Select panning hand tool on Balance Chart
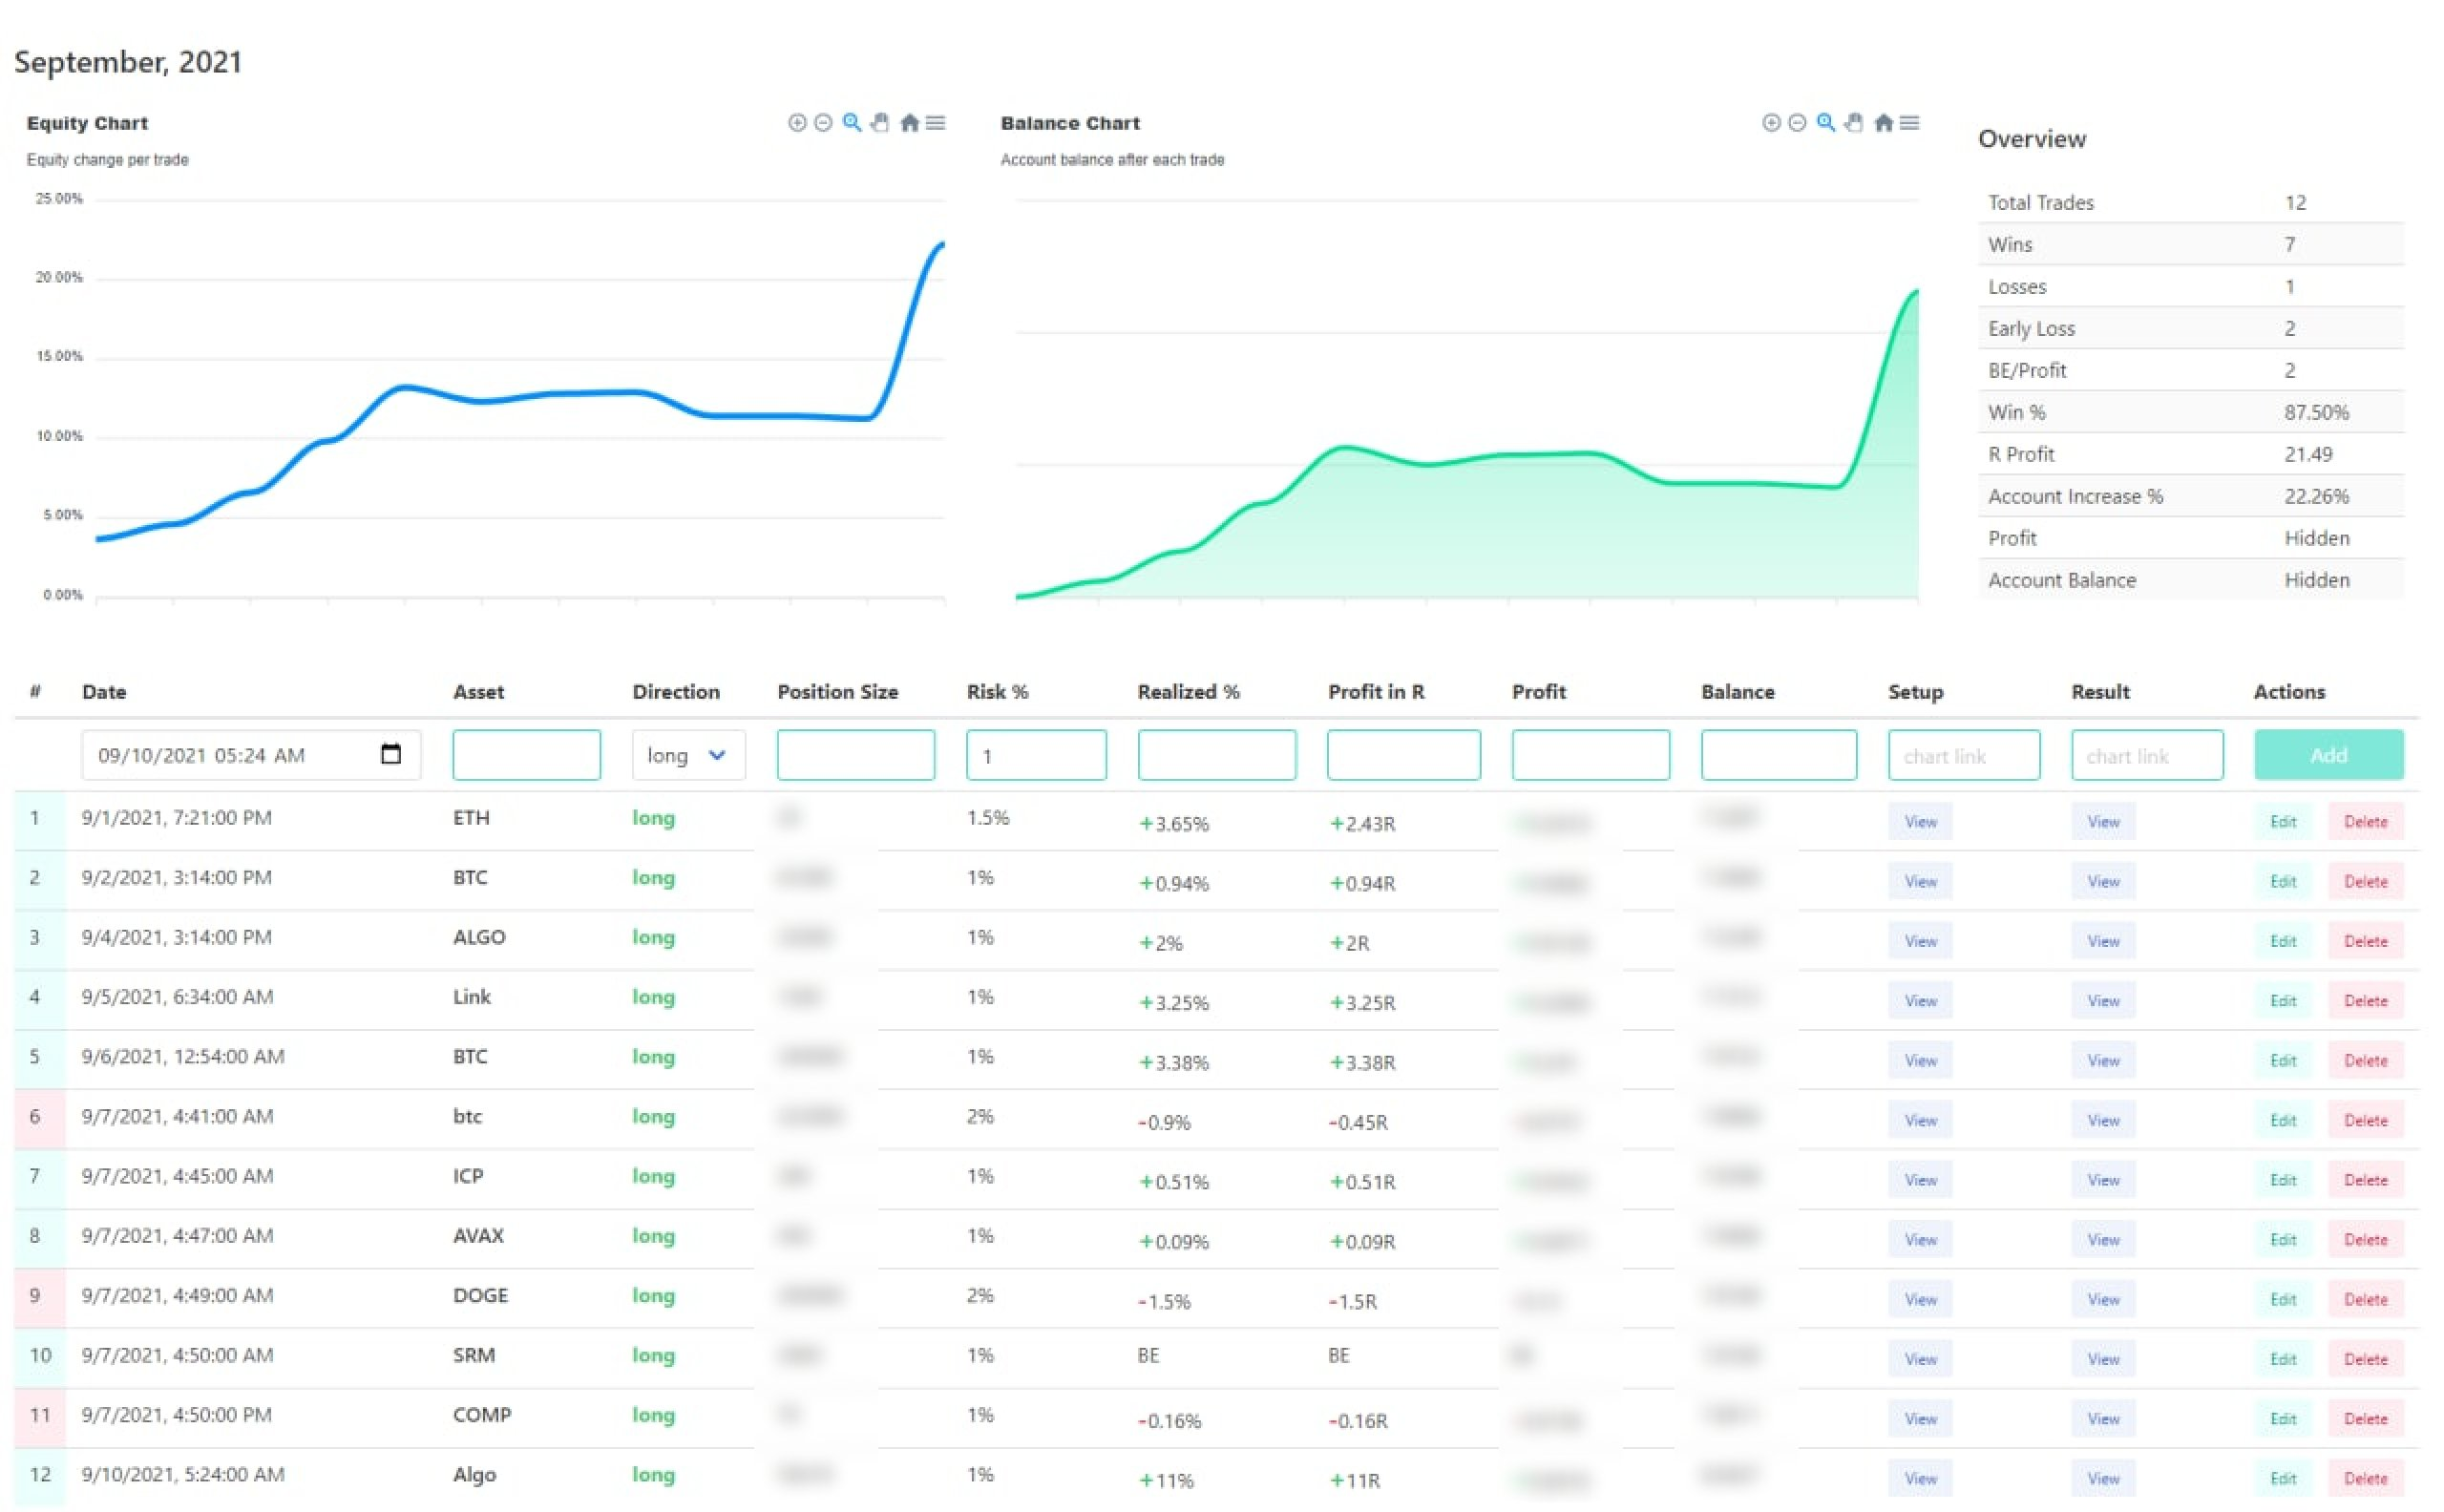Image resolution: width=2444 pixels, height=1512 pixels. (1854, 123)
